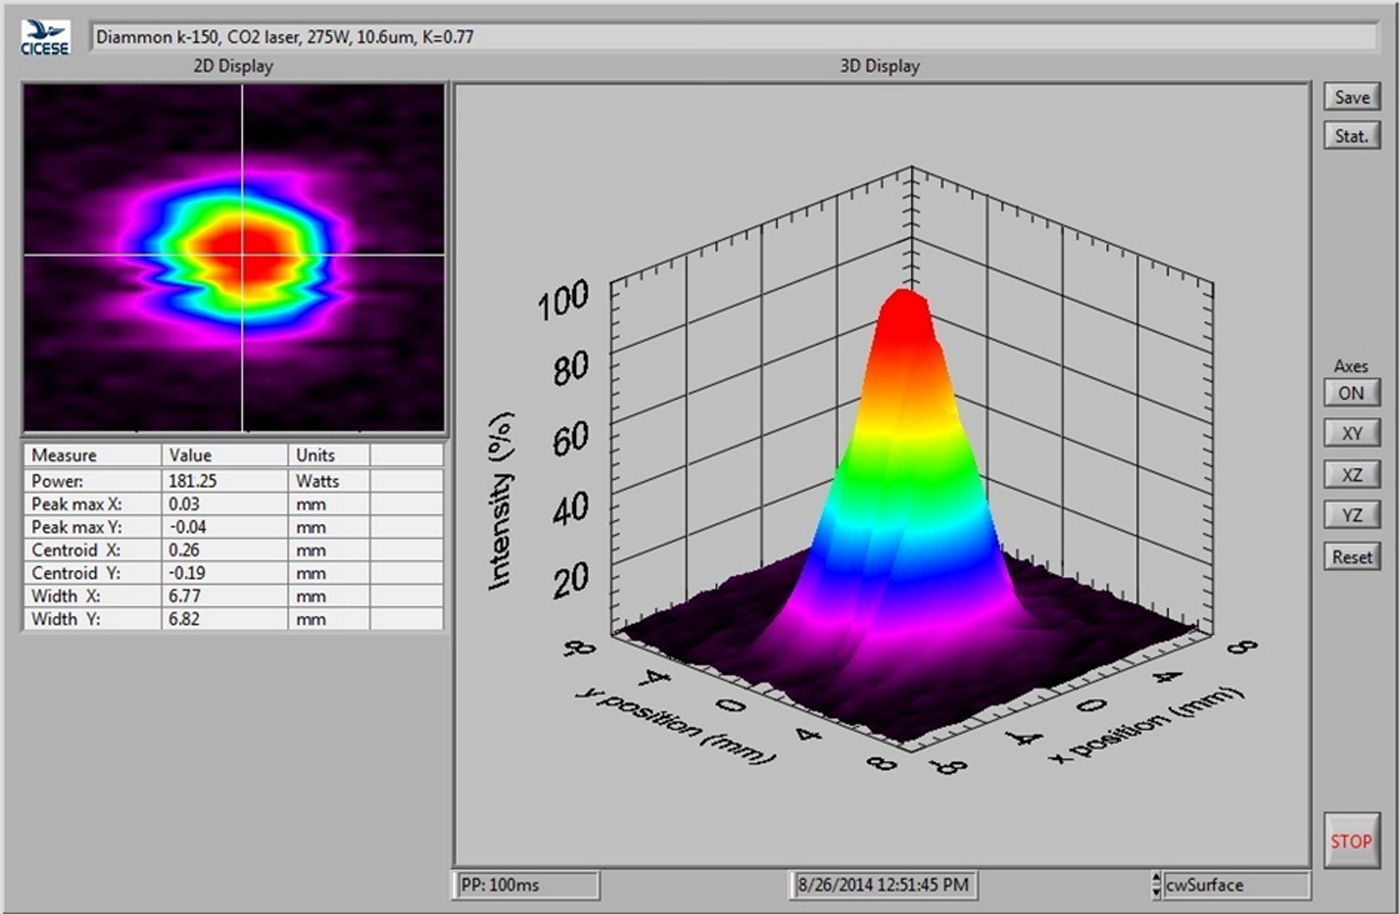Reset the 3D view orientation
The image size is (1400, 914).
tap(1351, 557)
